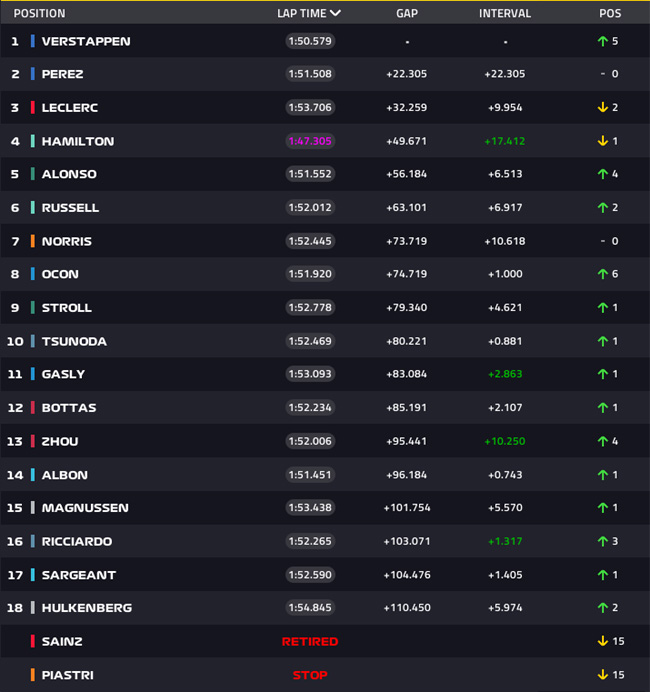Click the yellow down arrow for Leclerc

[x=602, y=107]
